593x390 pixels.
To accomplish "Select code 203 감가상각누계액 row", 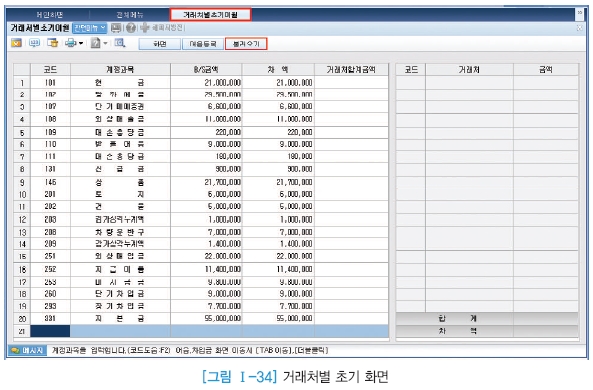I will point(201,219).
